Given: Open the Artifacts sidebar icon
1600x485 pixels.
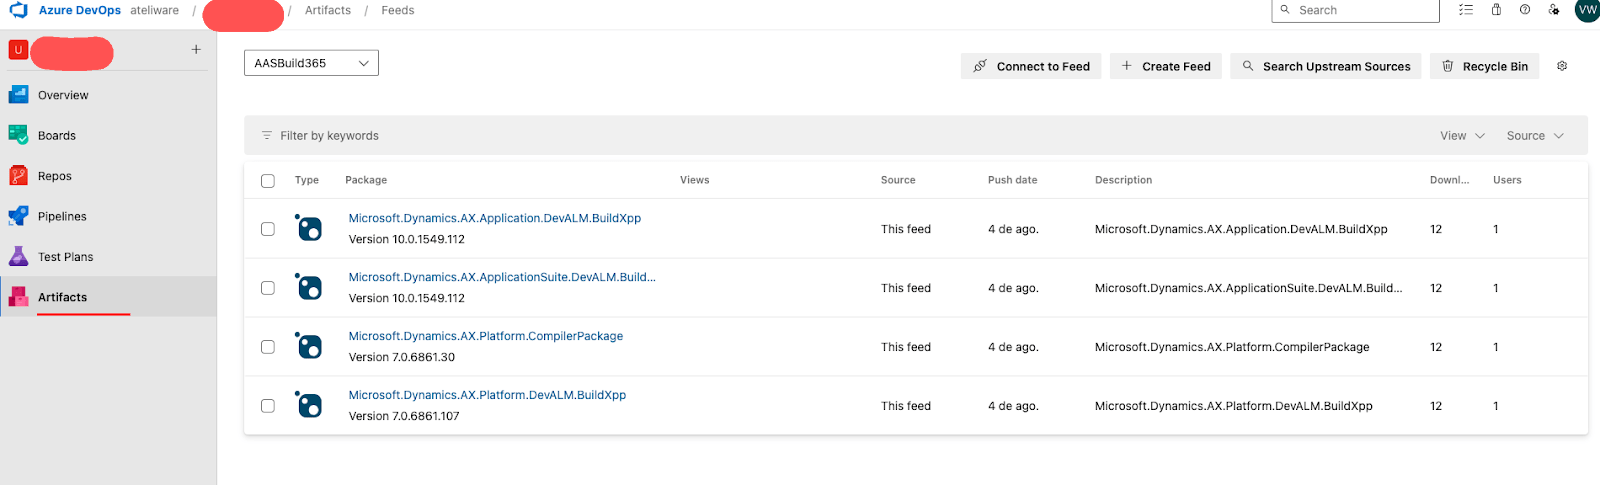Looking at the screenshot, I should pyautogui.click(x=18, y=297).
